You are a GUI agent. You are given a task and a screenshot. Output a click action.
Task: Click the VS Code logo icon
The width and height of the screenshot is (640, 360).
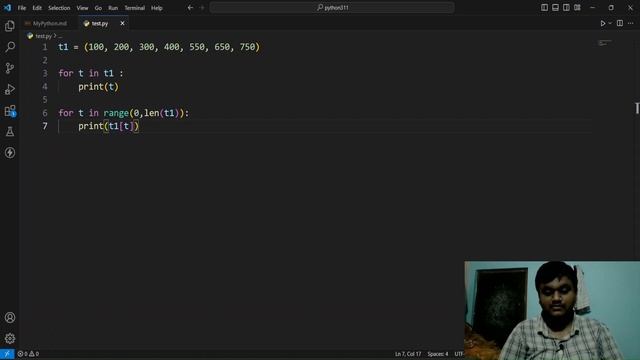tap(7, 7)
